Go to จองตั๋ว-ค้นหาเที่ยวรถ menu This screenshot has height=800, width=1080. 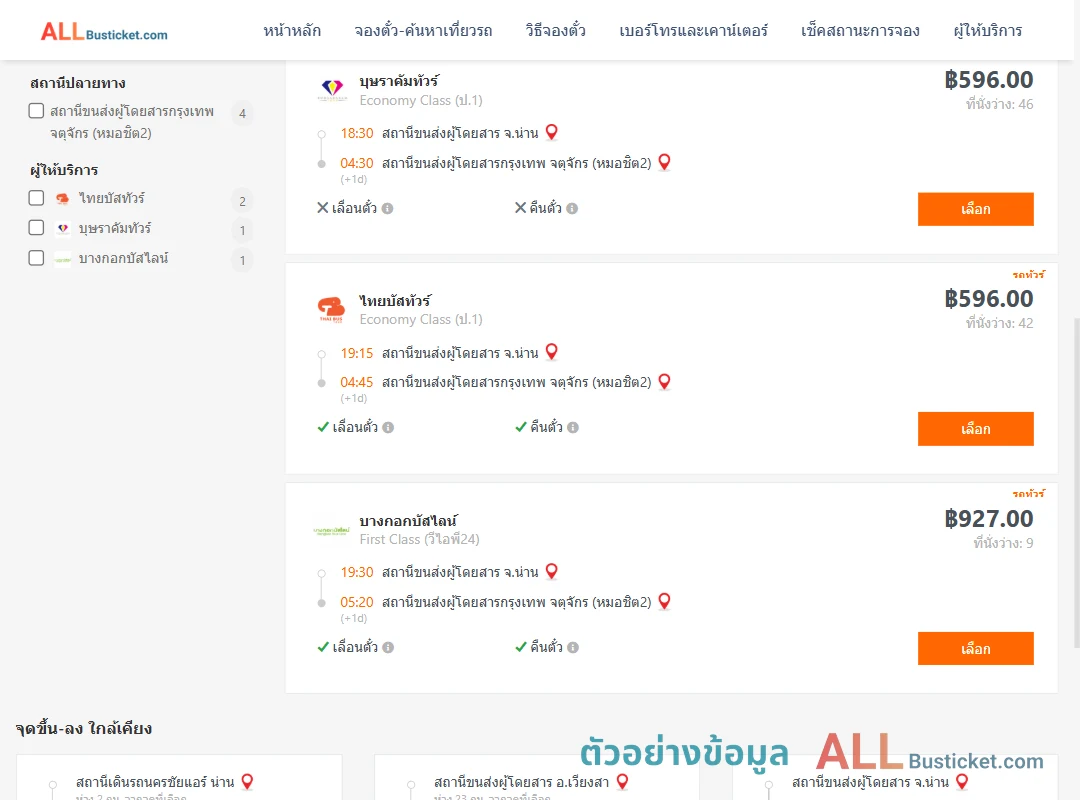coord(423,31)
